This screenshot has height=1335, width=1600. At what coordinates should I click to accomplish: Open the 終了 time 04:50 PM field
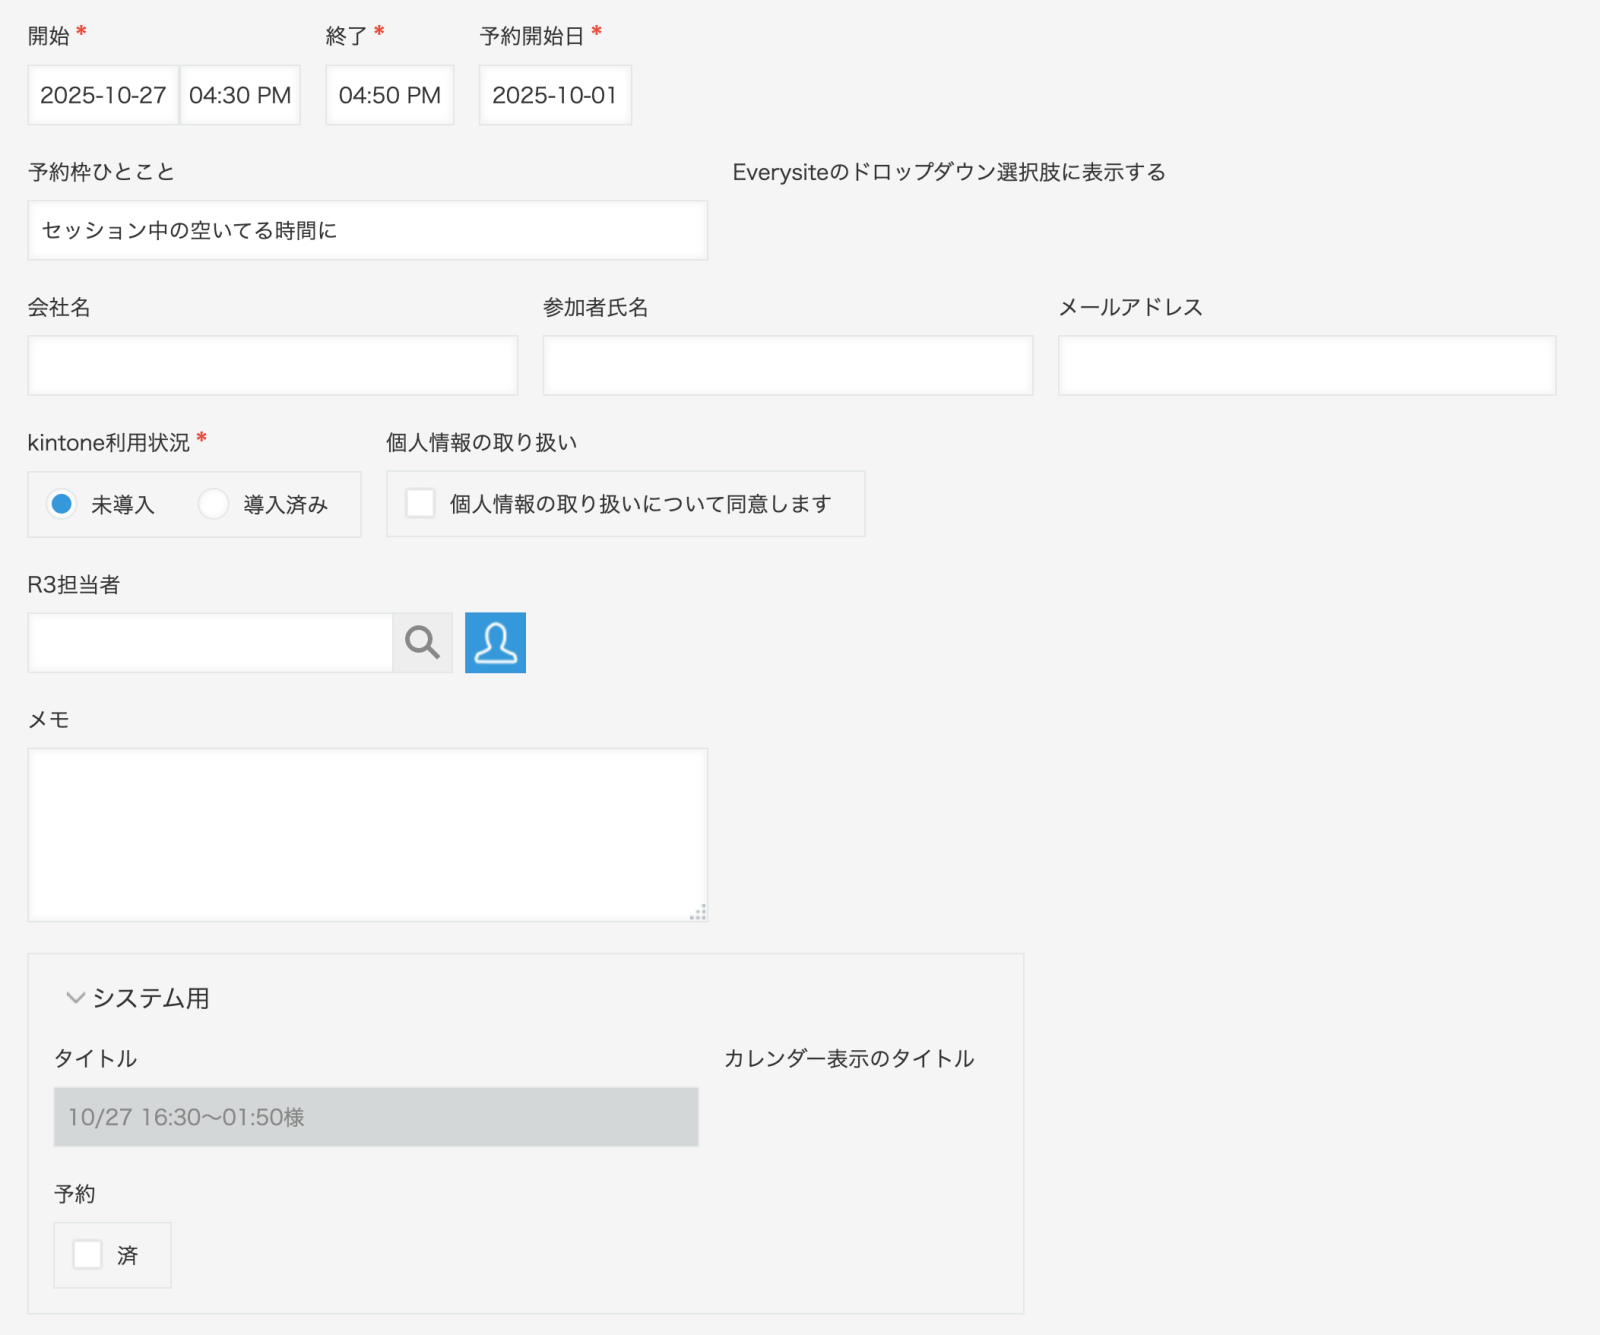click(389, 95)
